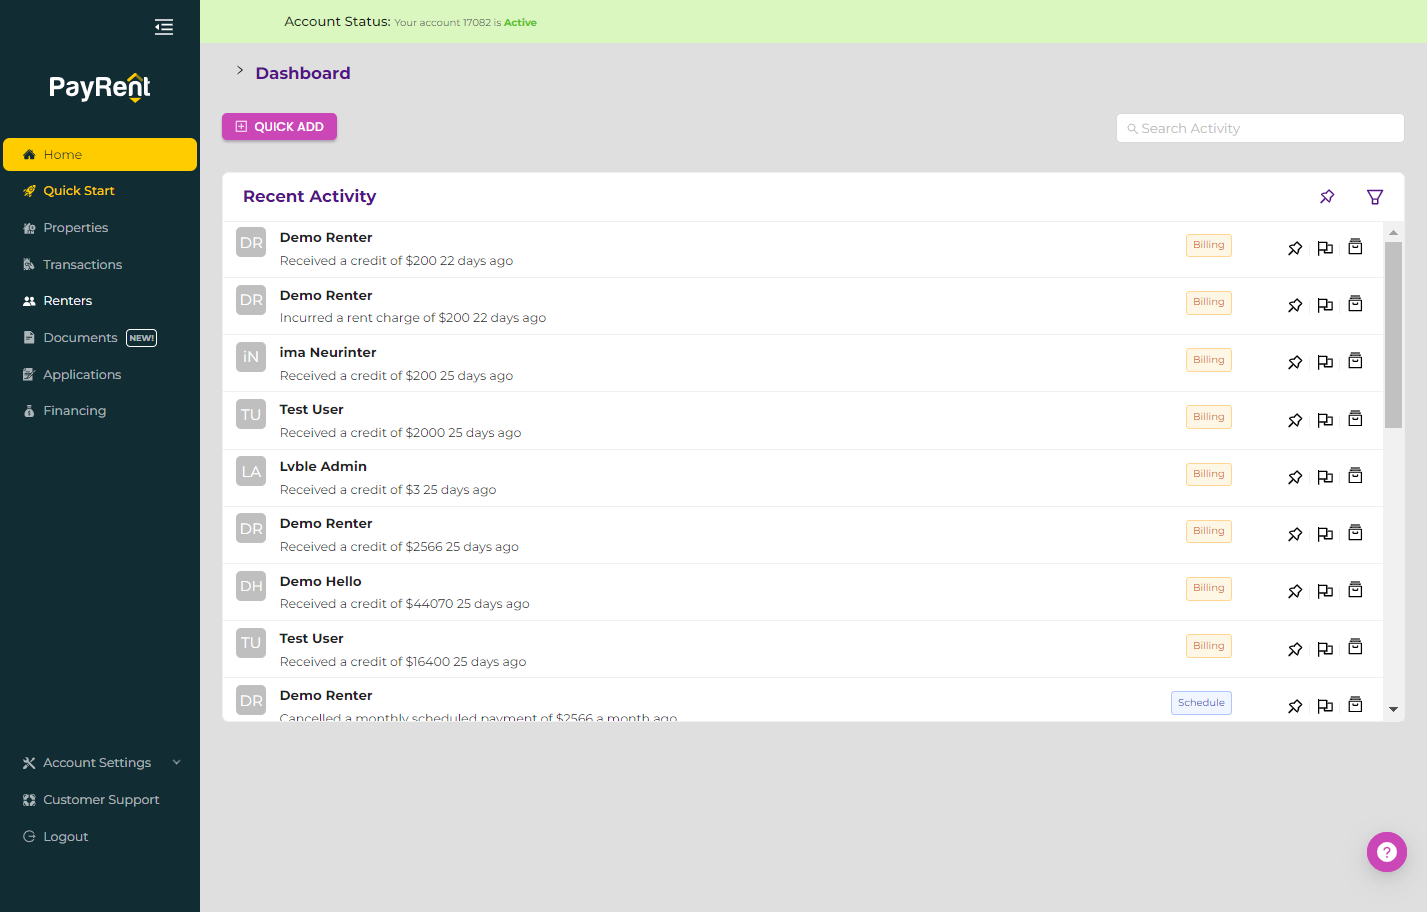Click the activity list scrollbar thumb
Screen dimensions: 1427x912
1393,335
